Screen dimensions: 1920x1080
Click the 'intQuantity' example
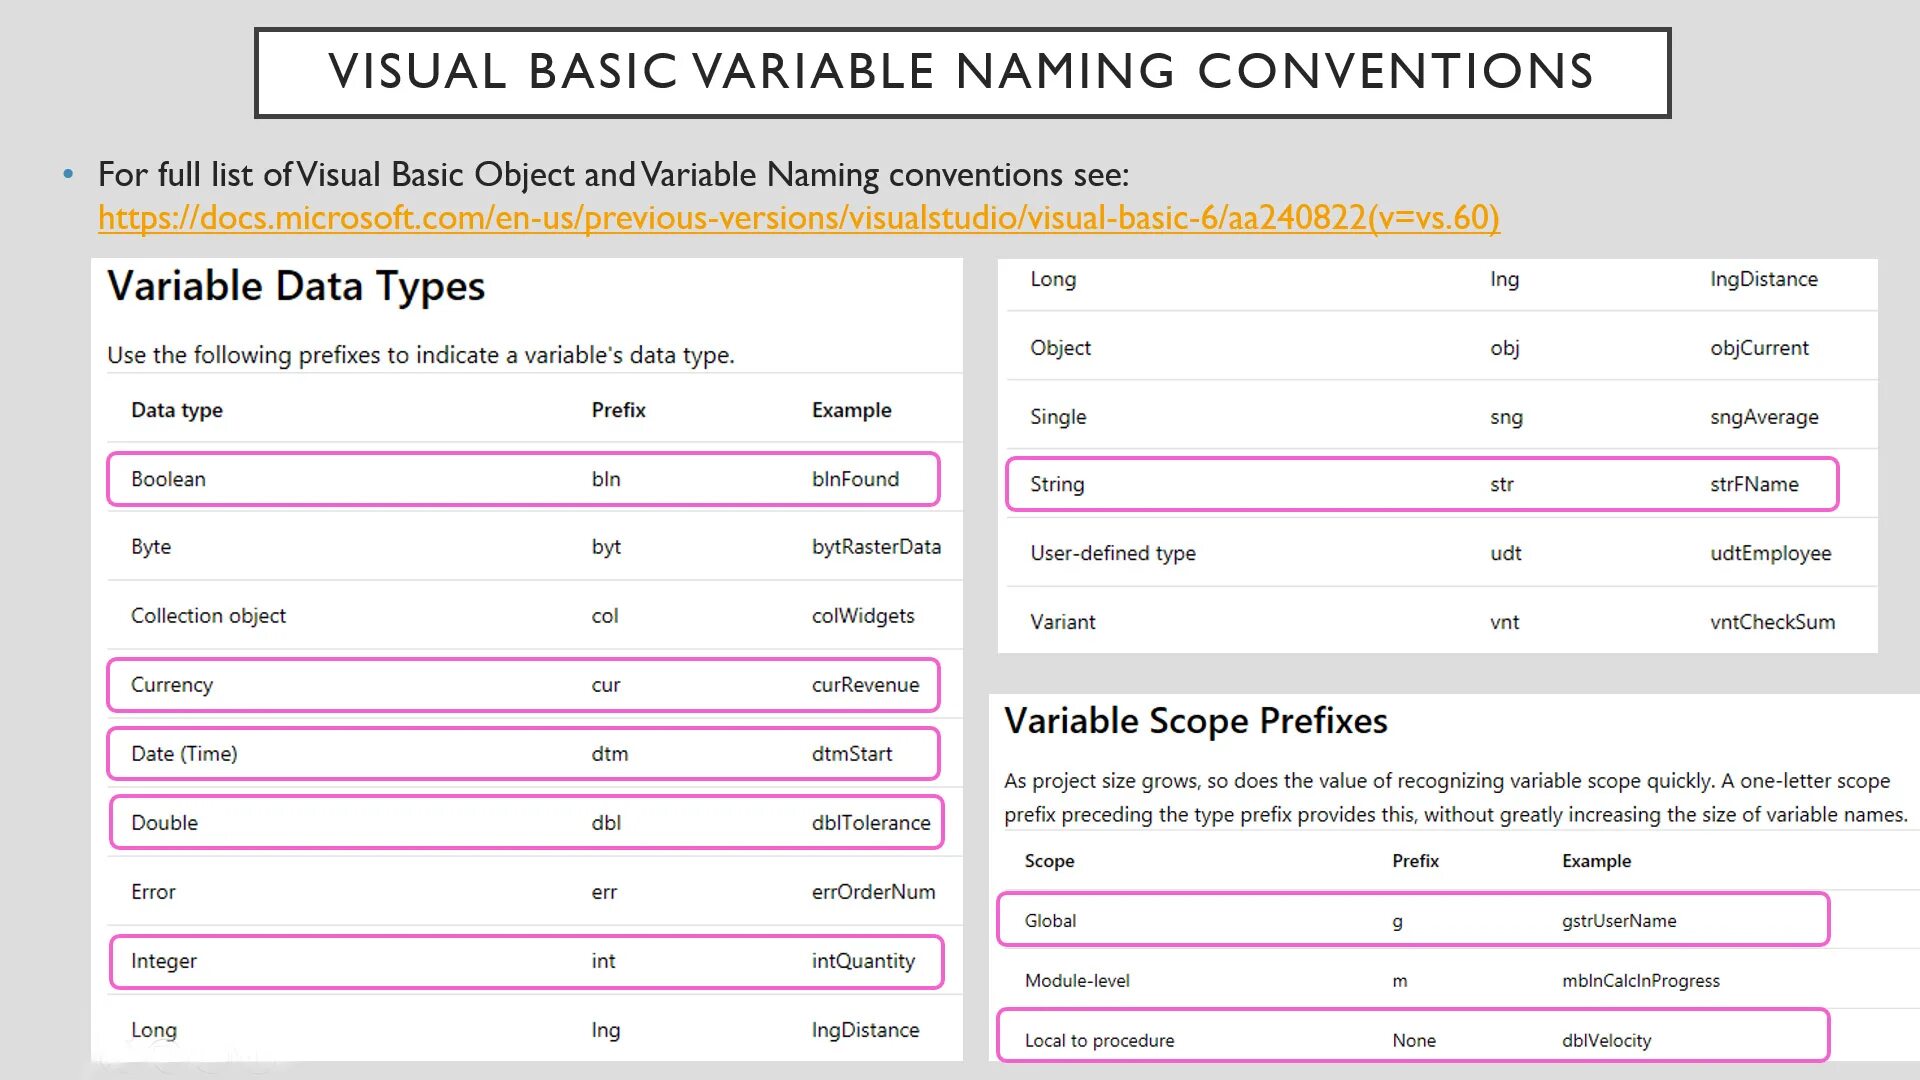point(863,961)
